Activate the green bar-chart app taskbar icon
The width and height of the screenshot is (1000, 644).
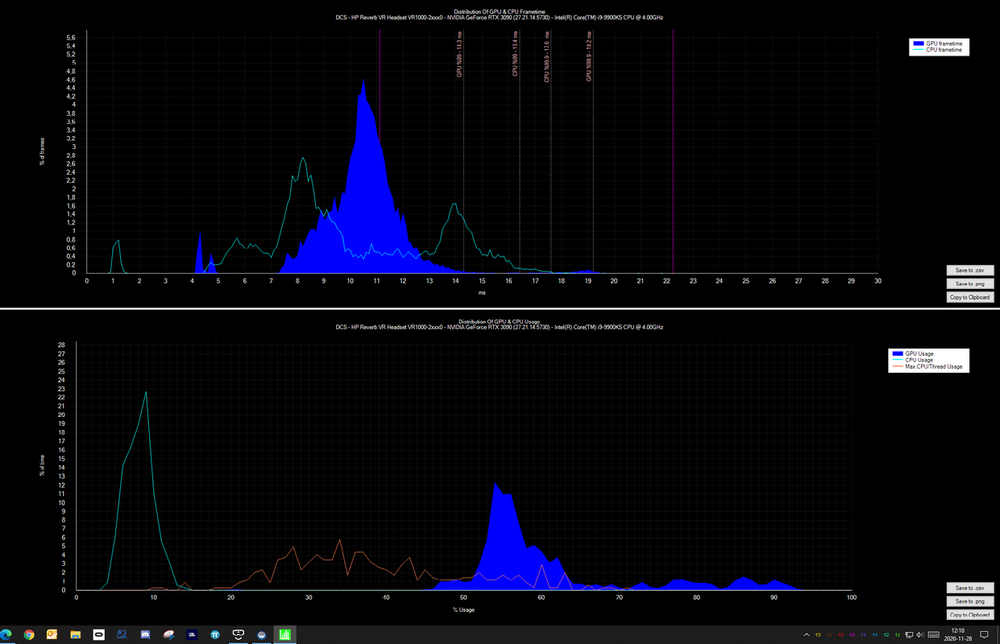click(284, 634)
